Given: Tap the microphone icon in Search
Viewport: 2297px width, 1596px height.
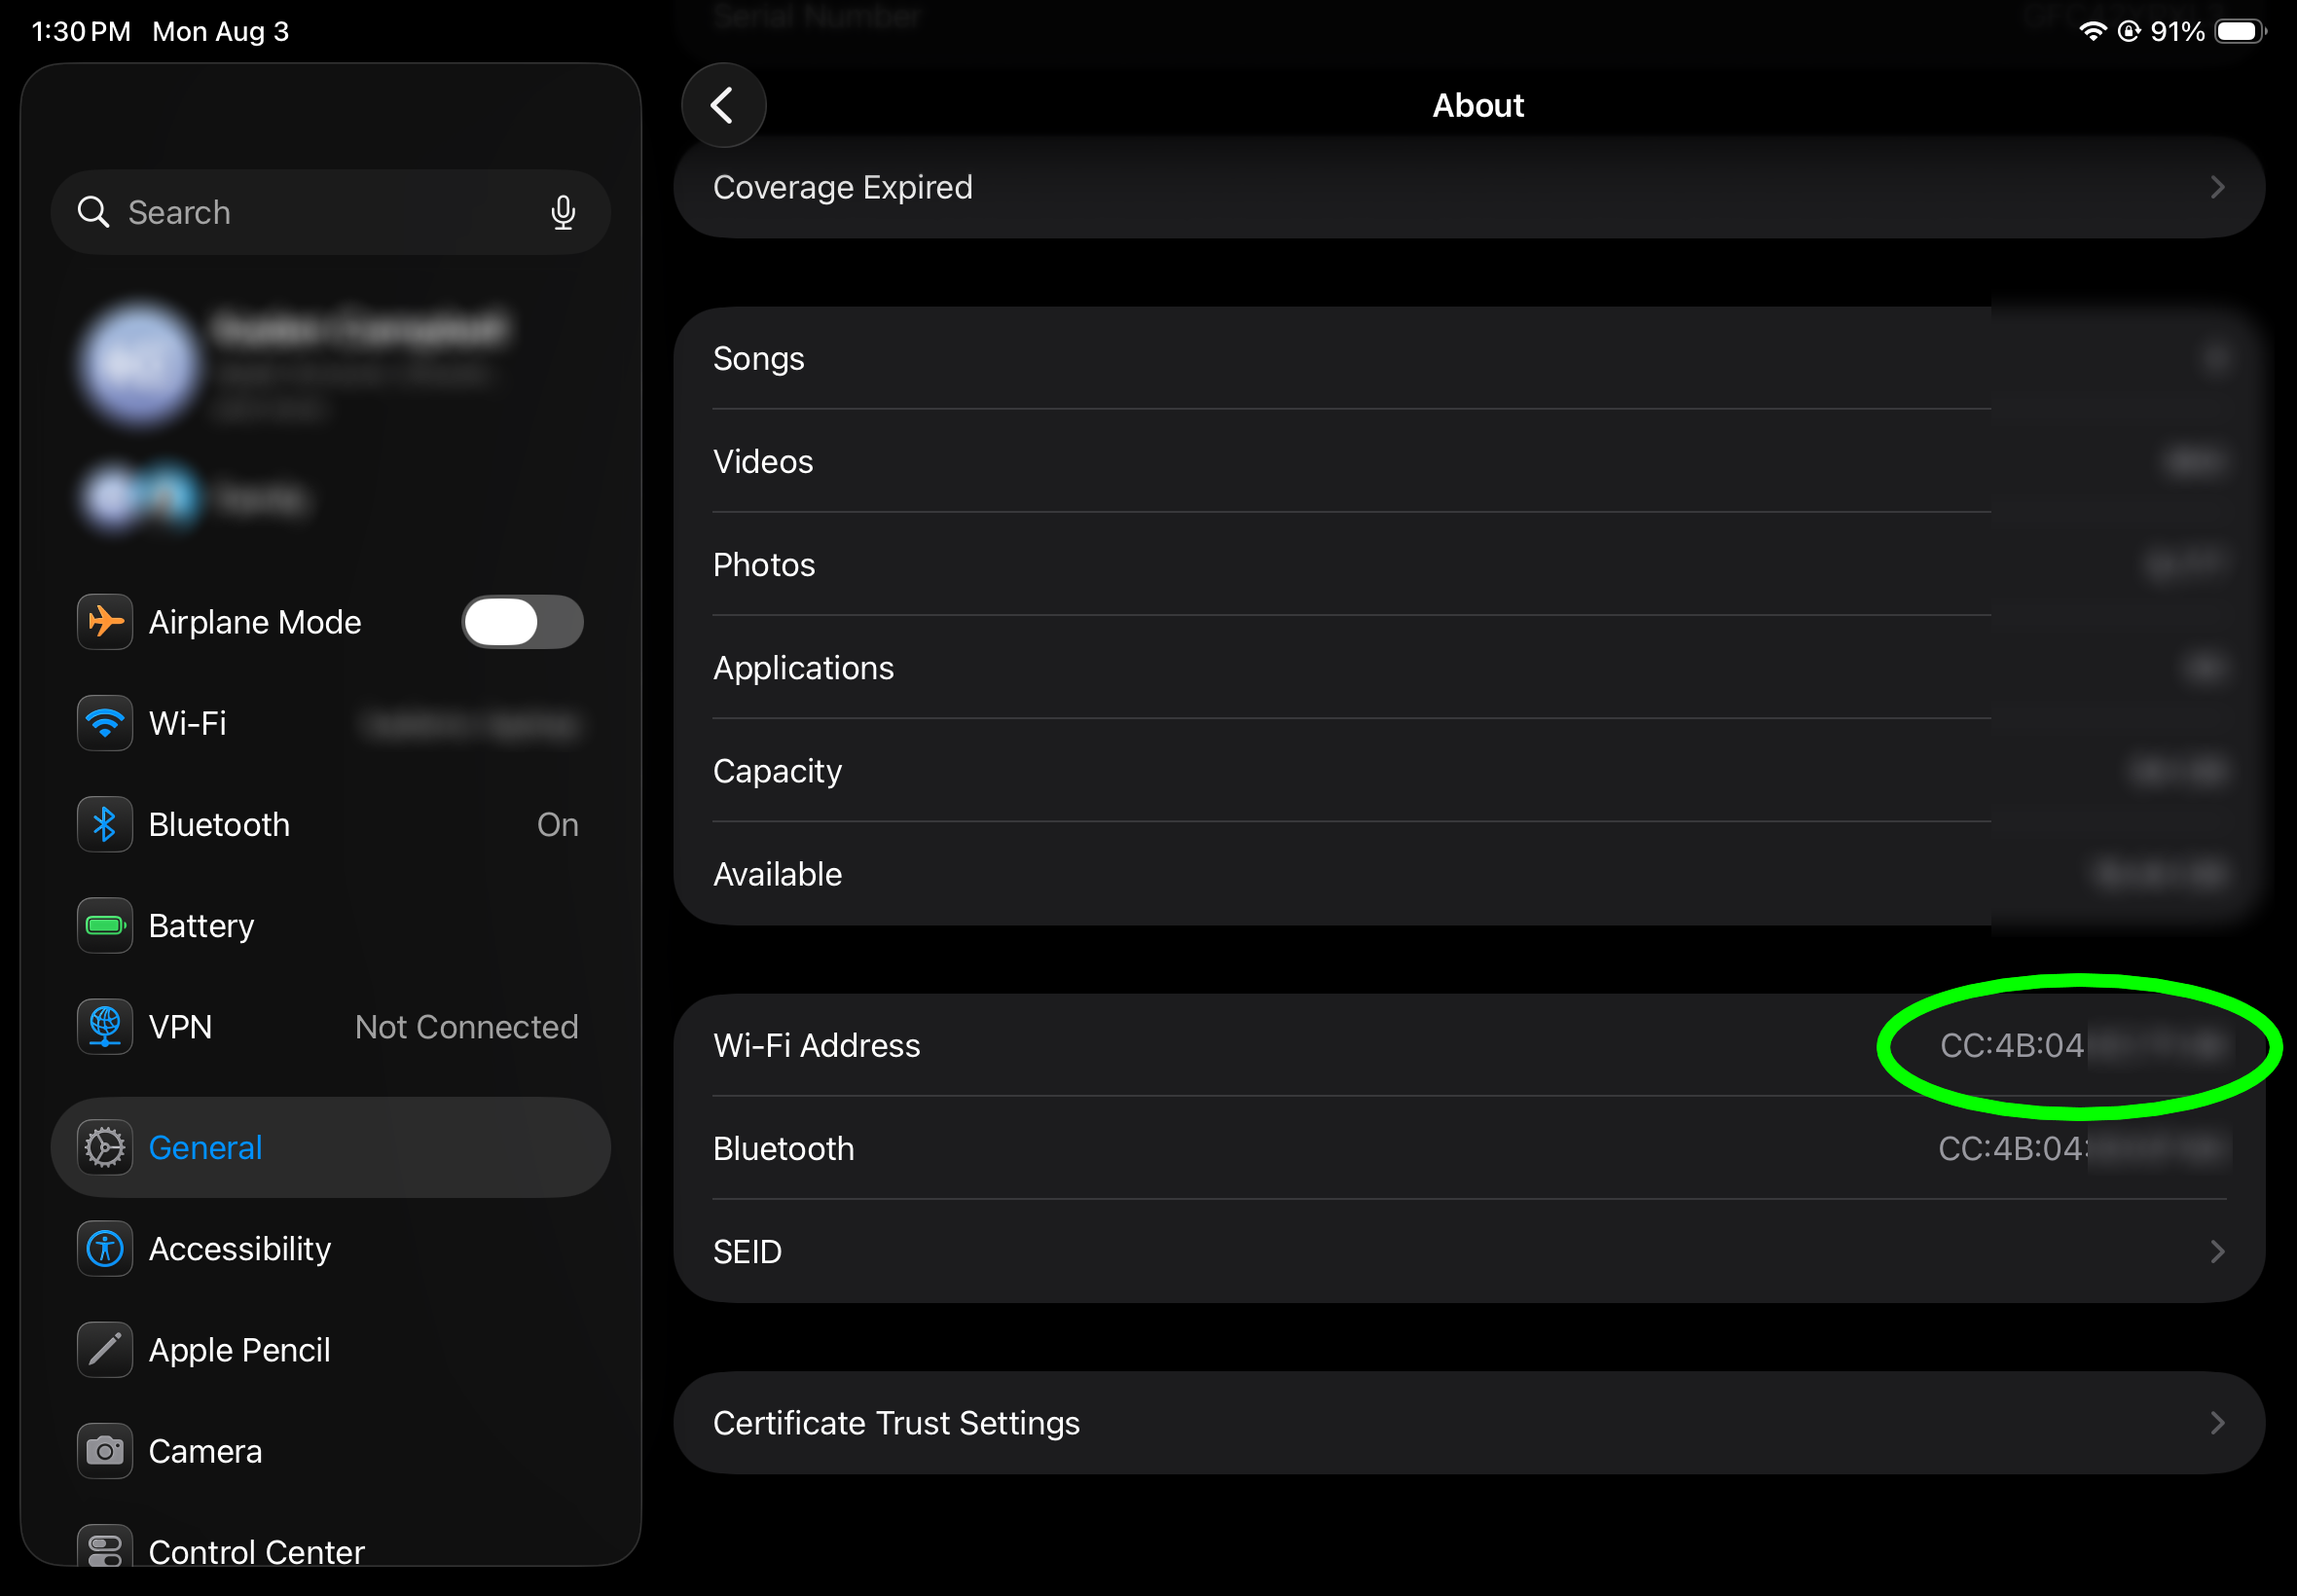Looking at the screenshot, I should click(x=563, y=212).
